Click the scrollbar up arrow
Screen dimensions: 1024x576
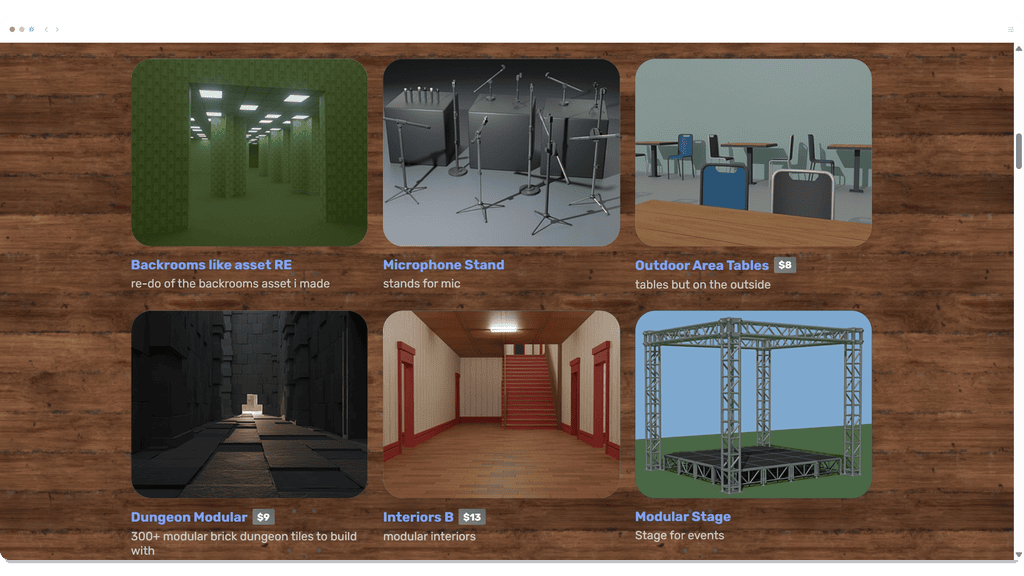(1018, 48)
